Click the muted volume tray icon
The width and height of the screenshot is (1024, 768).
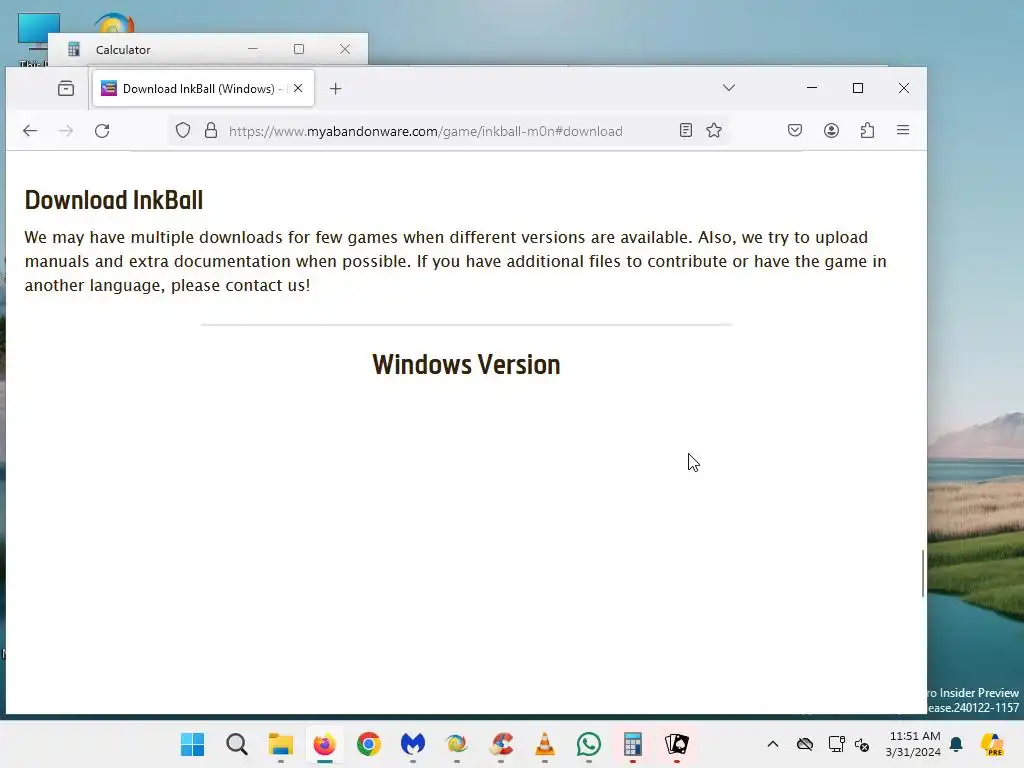point(862,744)
